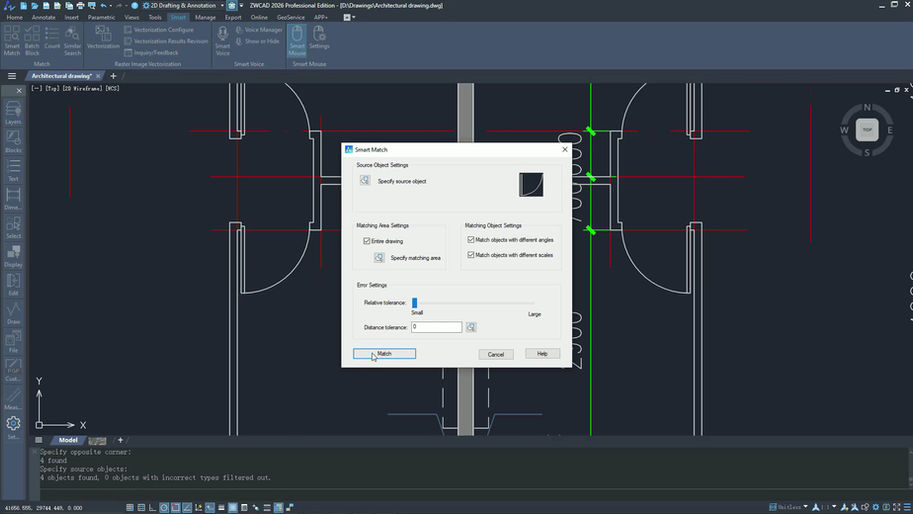Image resolution: width=913 pixels, height=514 pixels.
Task: Click the TOP face of view cube
Action: pyautogui.click(x=867, y=130)
